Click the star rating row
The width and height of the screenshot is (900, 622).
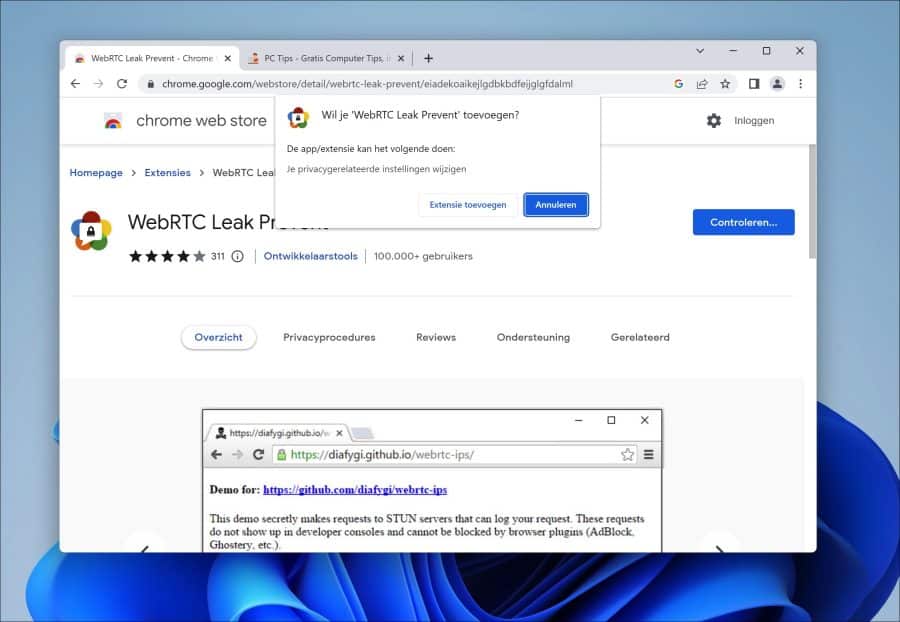pos(167,256)
